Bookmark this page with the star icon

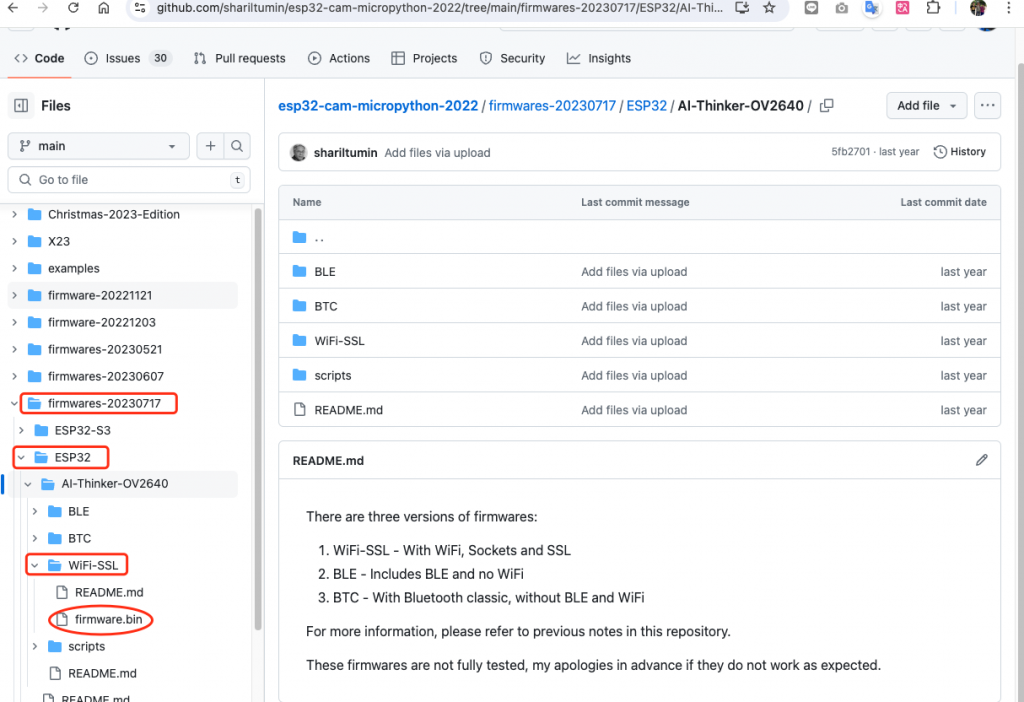[x=769, y=8]
